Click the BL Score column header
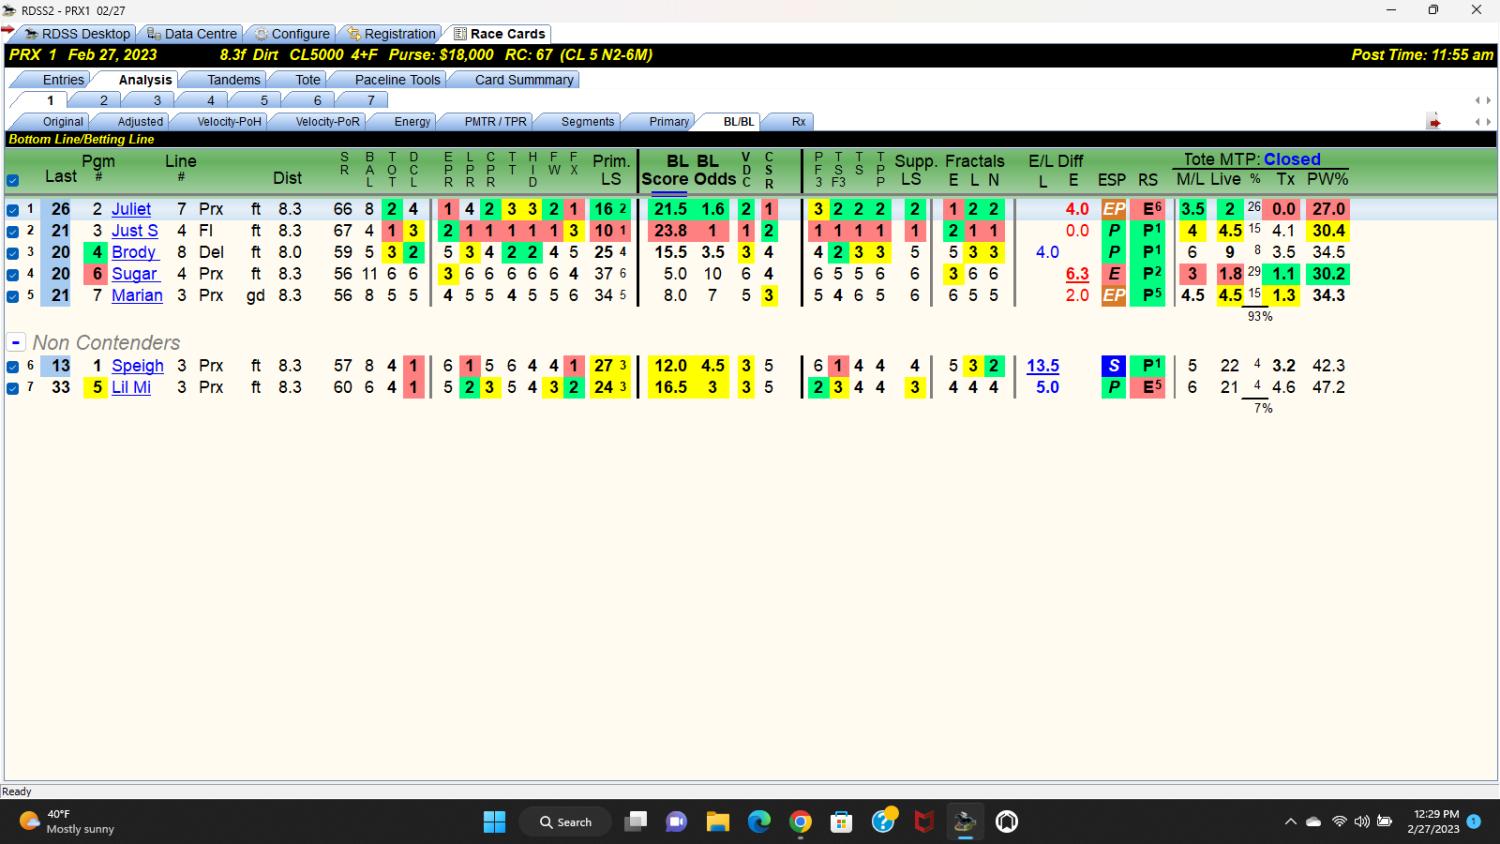1500x844 pixels. click(665, 170)
